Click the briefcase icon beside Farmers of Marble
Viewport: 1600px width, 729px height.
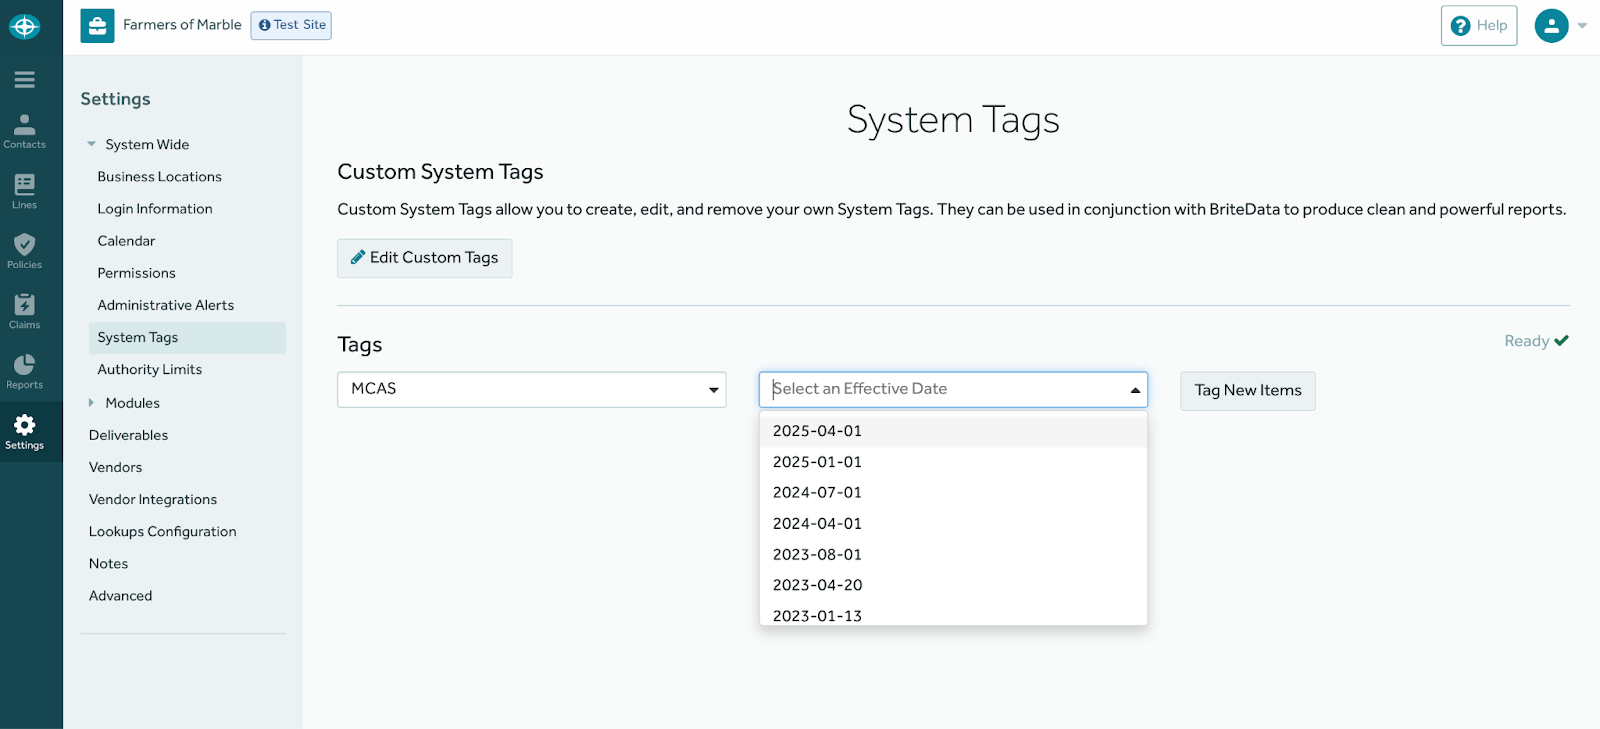98,26
